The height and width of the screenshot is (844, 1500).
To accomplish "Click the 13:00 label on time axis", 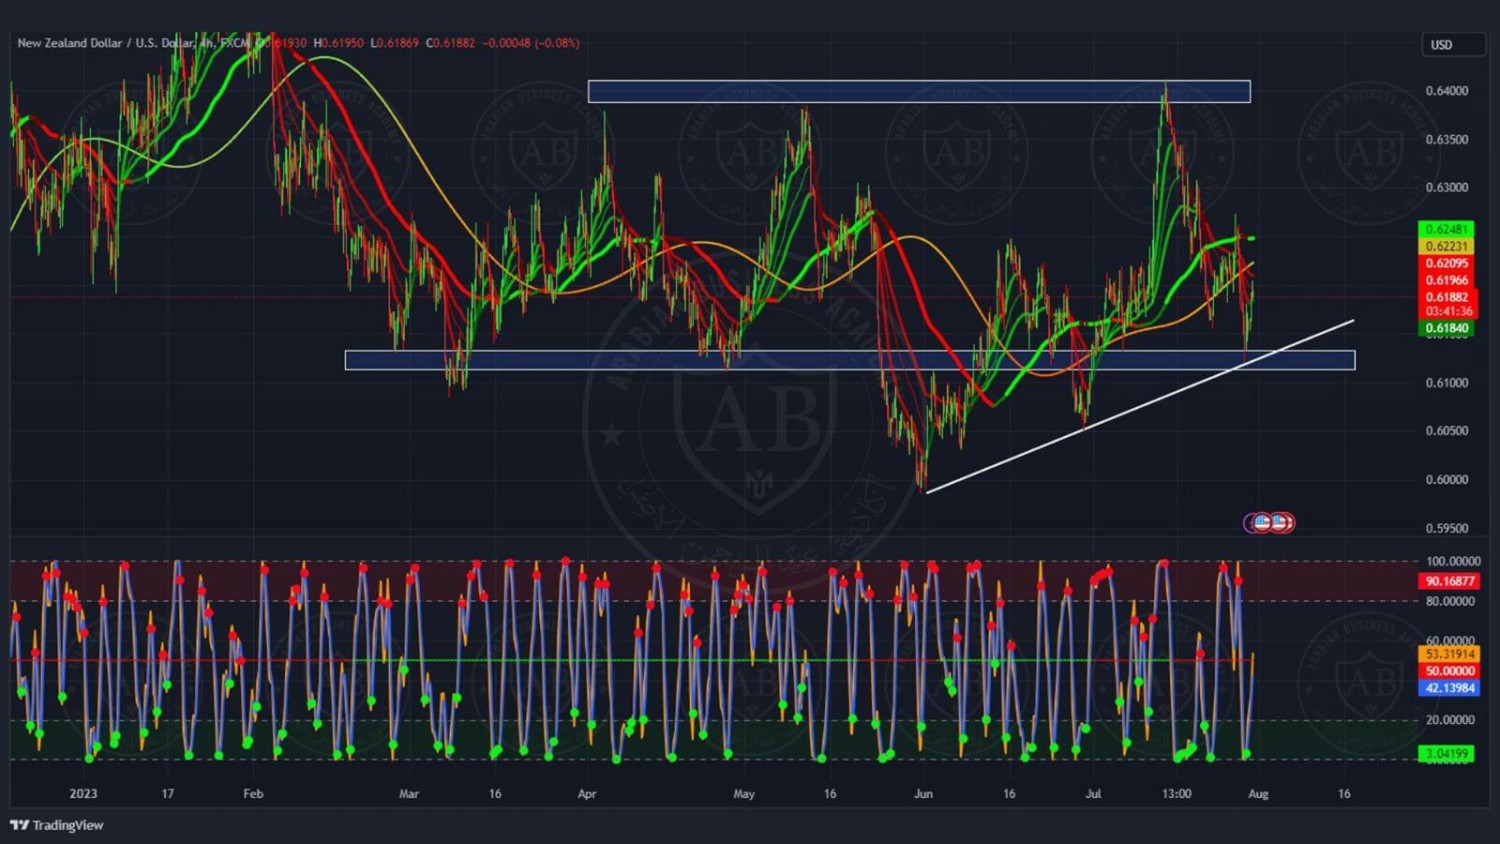I will [x=1176, y=794].
